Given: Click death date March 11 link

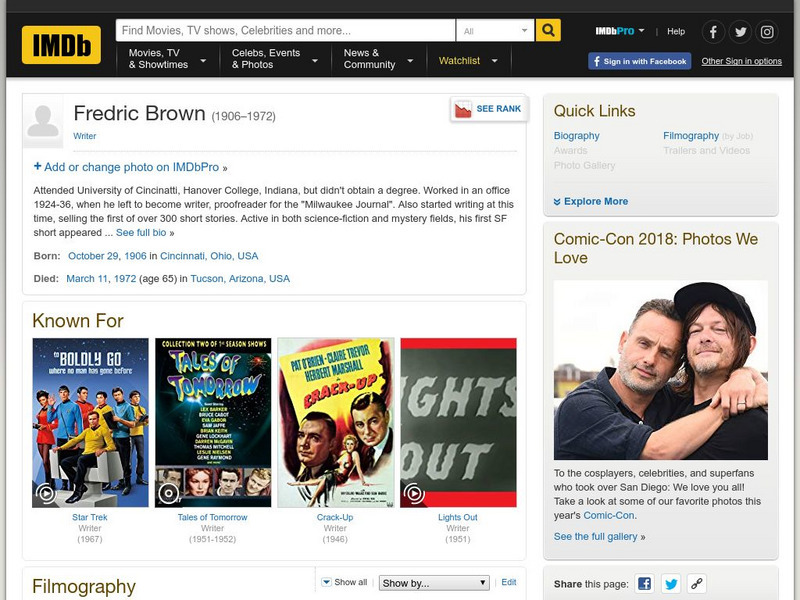Looking at the screenshot, I should click(x=87, y=279).
